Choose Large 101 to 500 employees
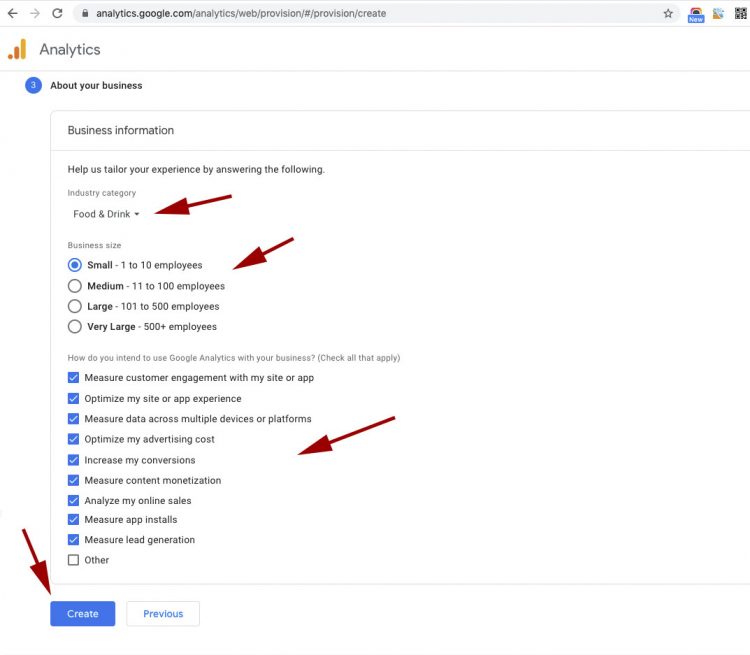 [x=75, y=306]
